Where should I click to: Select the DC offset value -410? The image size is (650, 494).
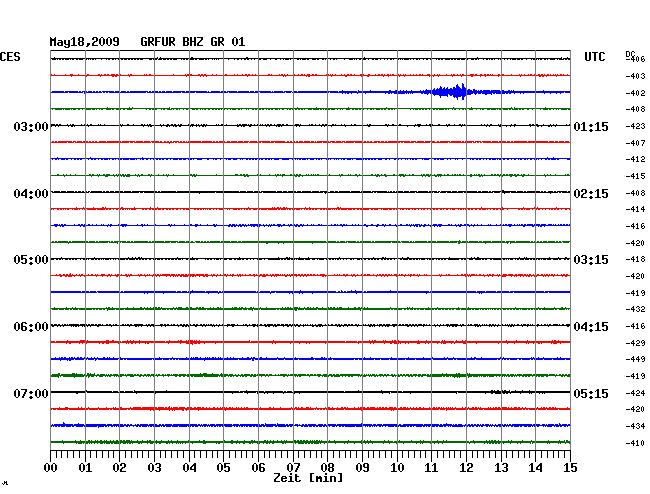(635, 443)
